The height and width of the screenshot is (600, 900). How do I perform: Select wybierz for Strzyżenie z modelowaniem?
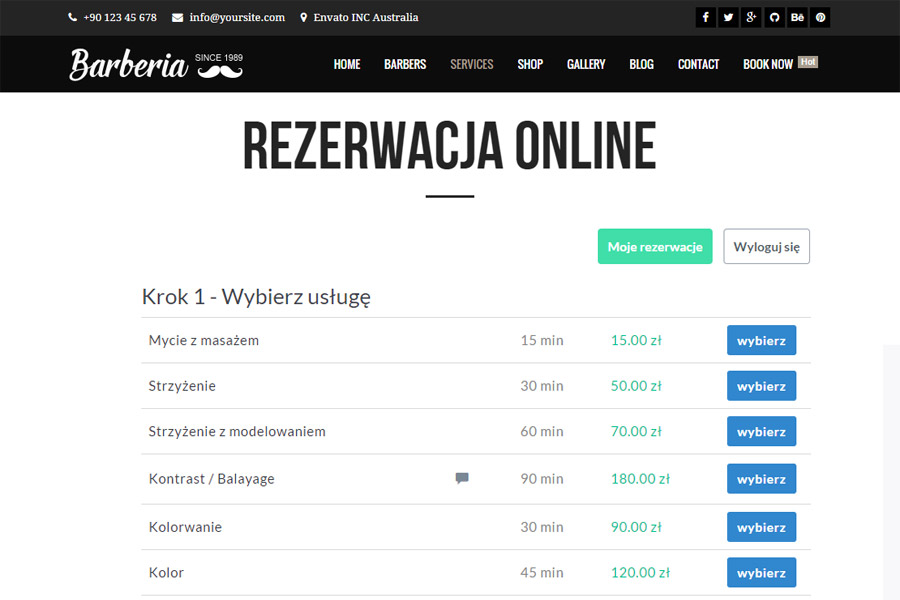pos(761,432)
